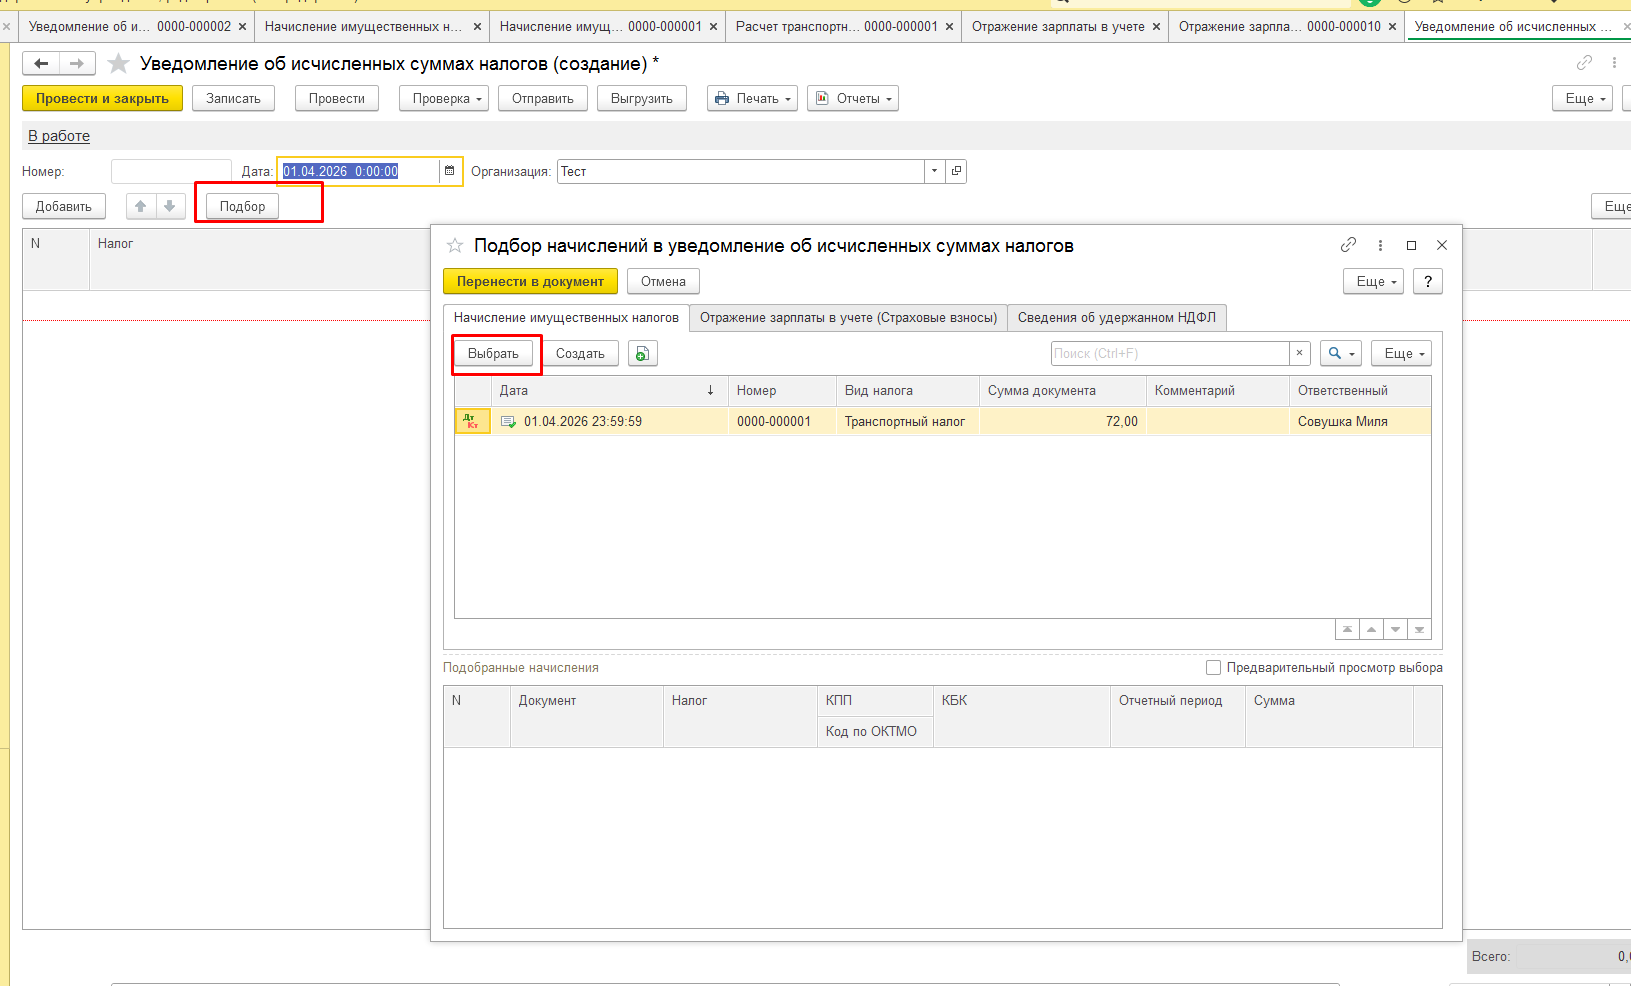Click the Создать button in the dialog
The width and height of the screenshot is (1631, 986).
[x=580, y=354]
